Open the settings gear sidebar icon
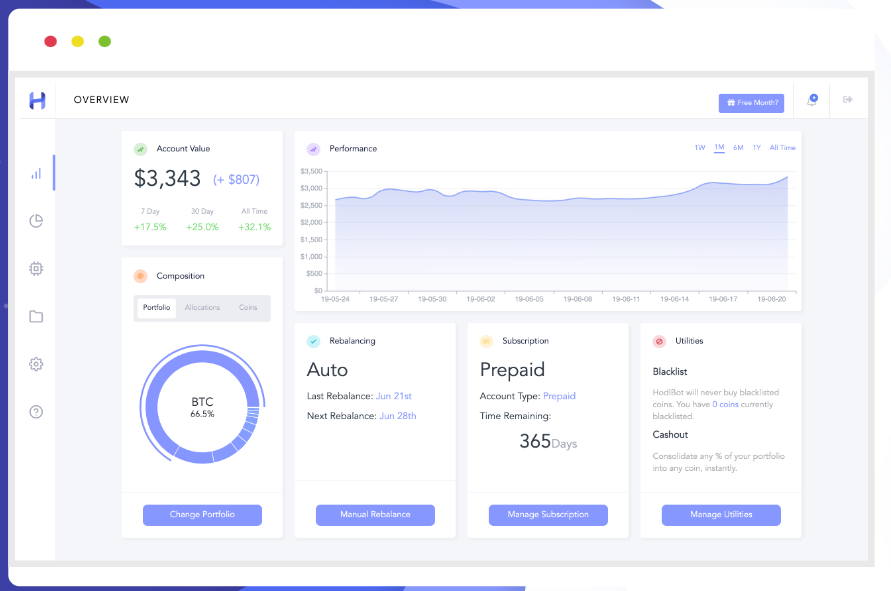Viewport: 891px width, 591px height. pos(36,364)
